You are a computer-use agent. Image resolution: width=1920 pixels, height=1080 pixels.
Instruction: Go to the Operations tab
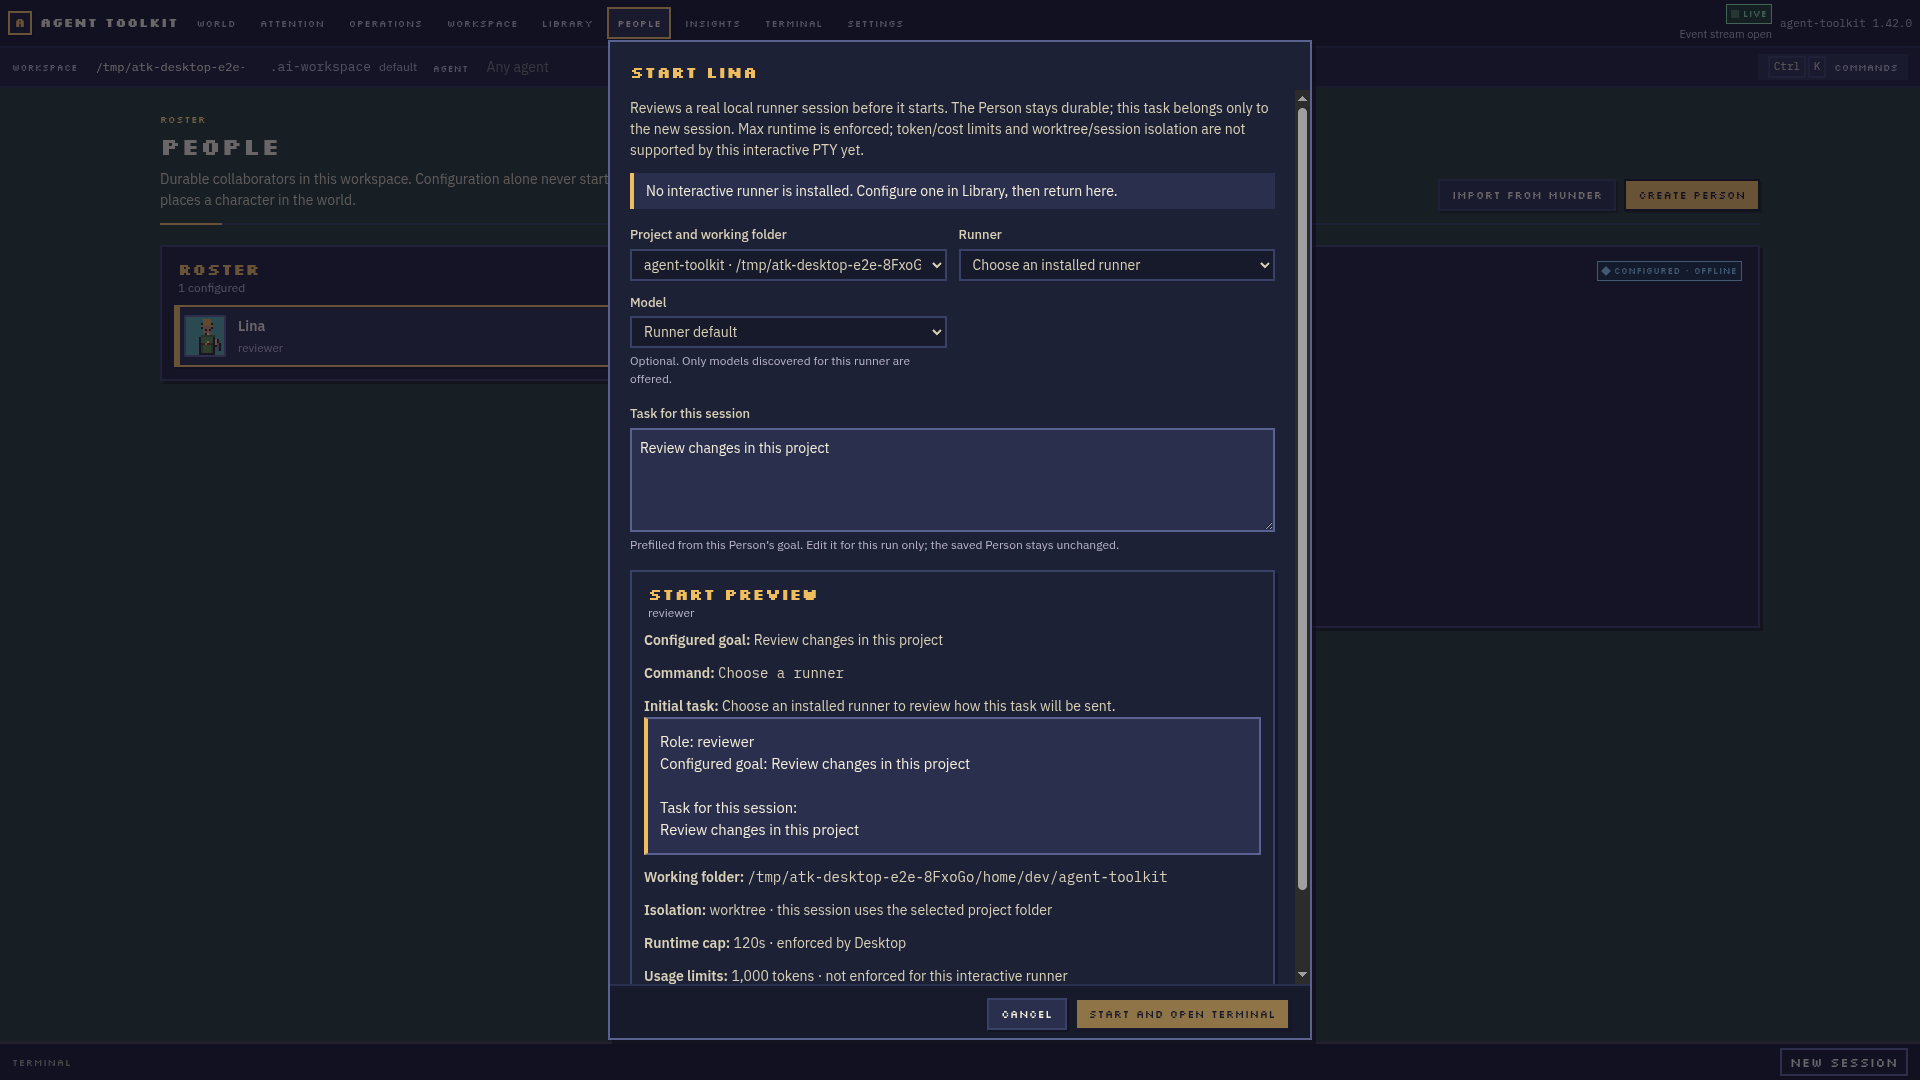pos(385,23)
